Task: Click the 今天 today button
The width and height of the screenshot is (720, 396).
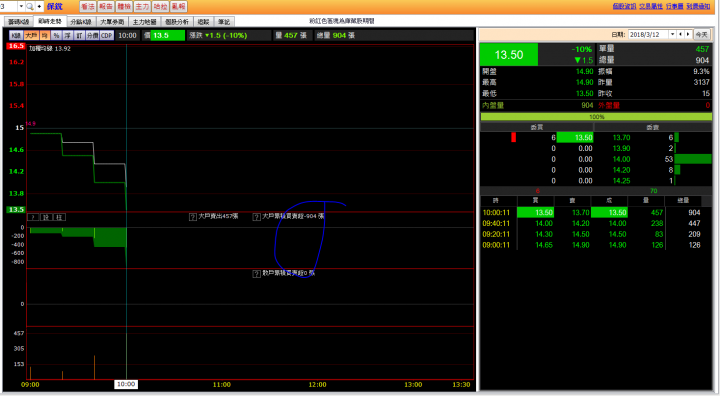Action: [x=701, y=34]
